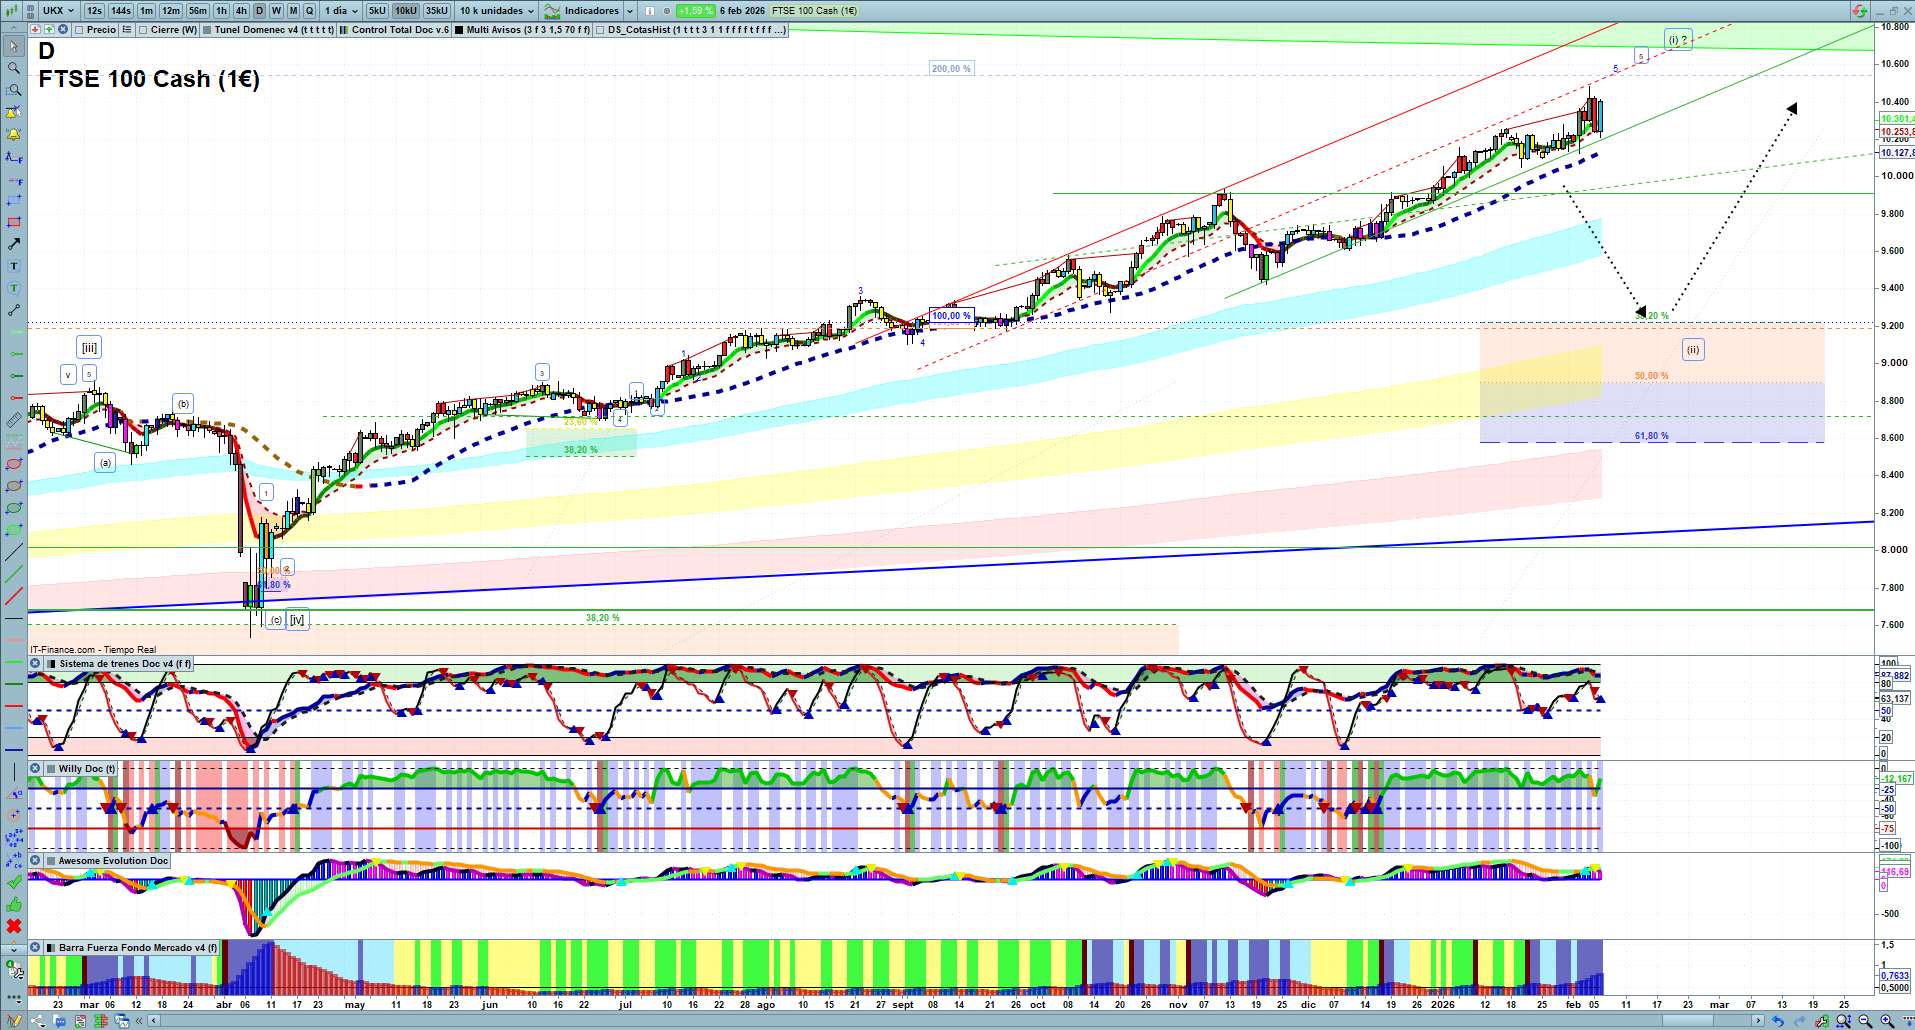Select the red ellipse drawing tool
This screenshot has height=1030, width=1915.
[x=14, y=464]
